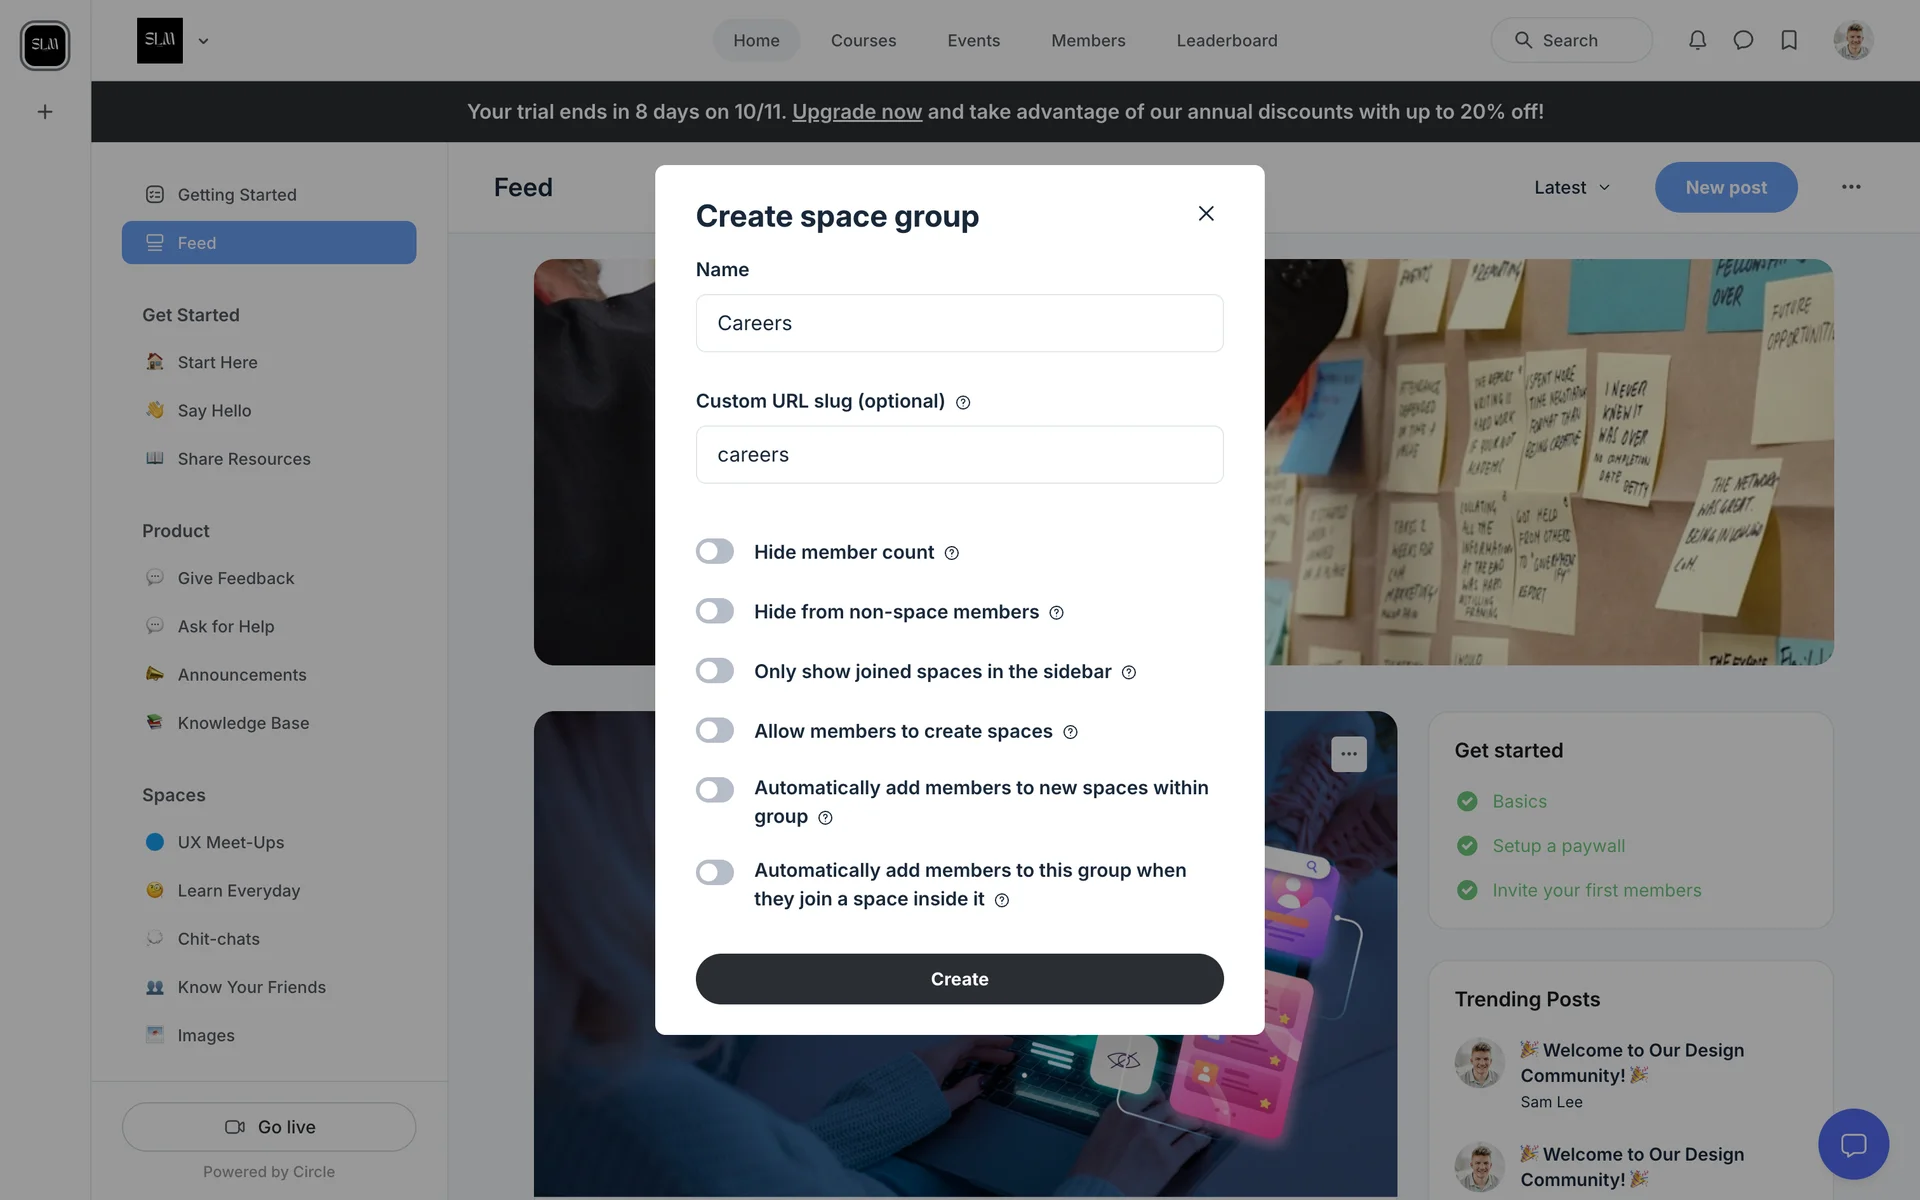Viewport: 1920px width, 1200px height.
Task: Go to the Courses tab
Action: point(863,40)
